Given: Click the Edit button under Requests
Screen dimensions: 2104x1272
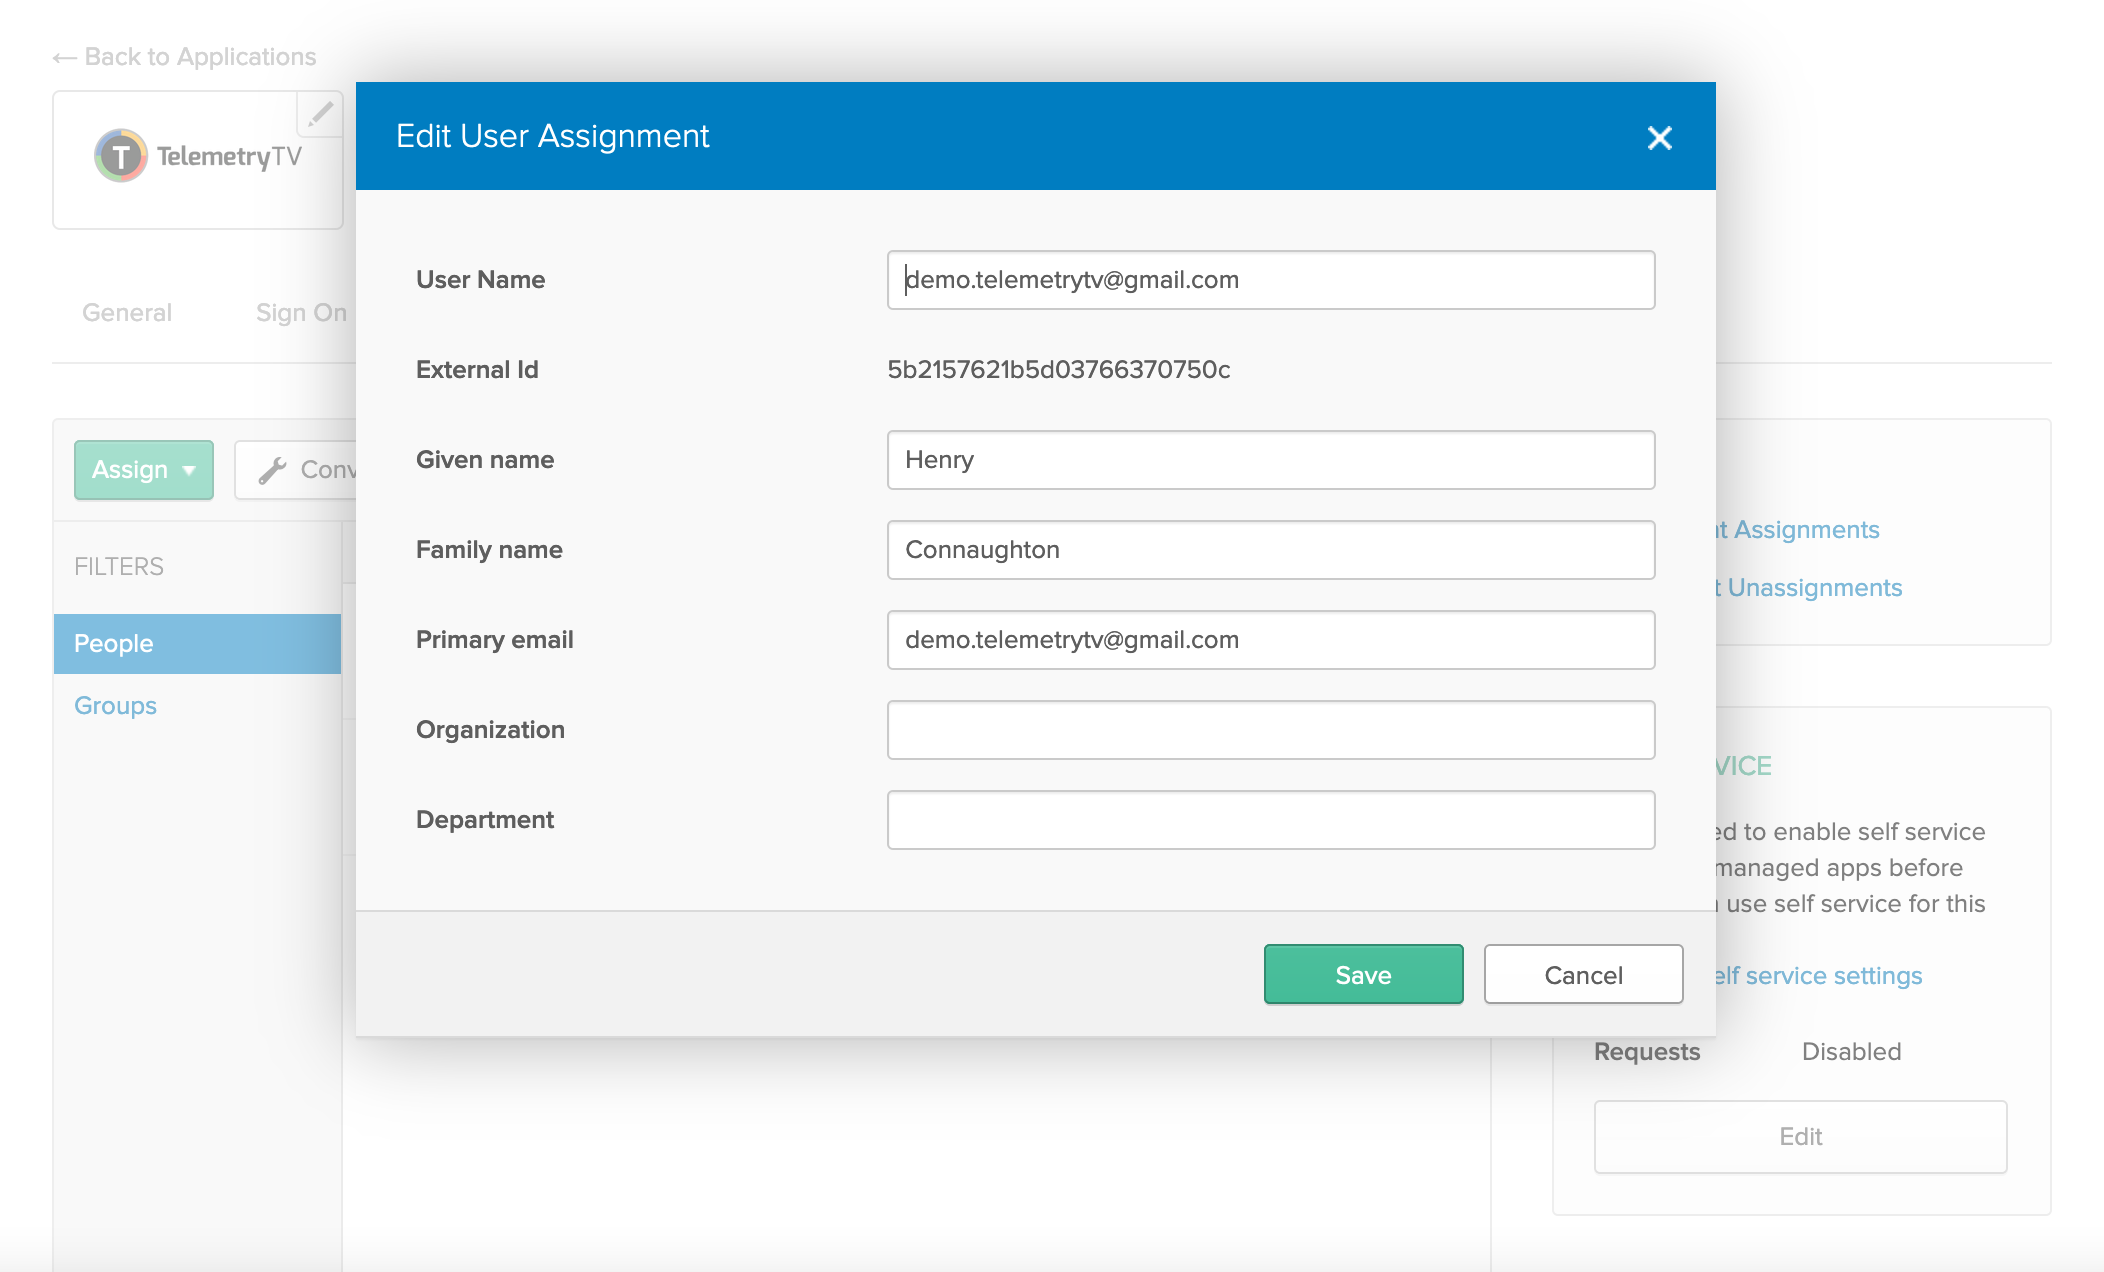Looking at the screenshot, I should pyautogui.click(x=1800, y=1137).
